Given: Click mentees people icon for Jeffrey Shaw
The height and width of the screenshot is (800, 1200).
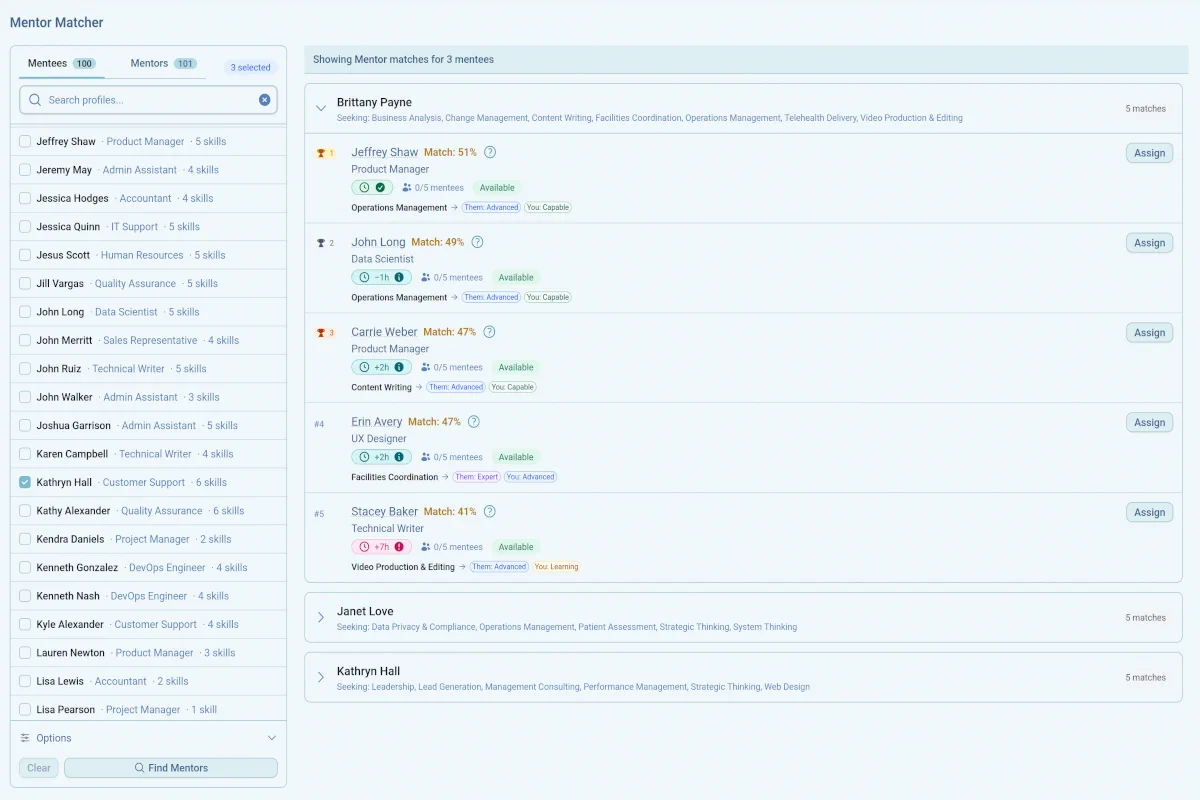Looking at the screenshot, I should (407, 188).
